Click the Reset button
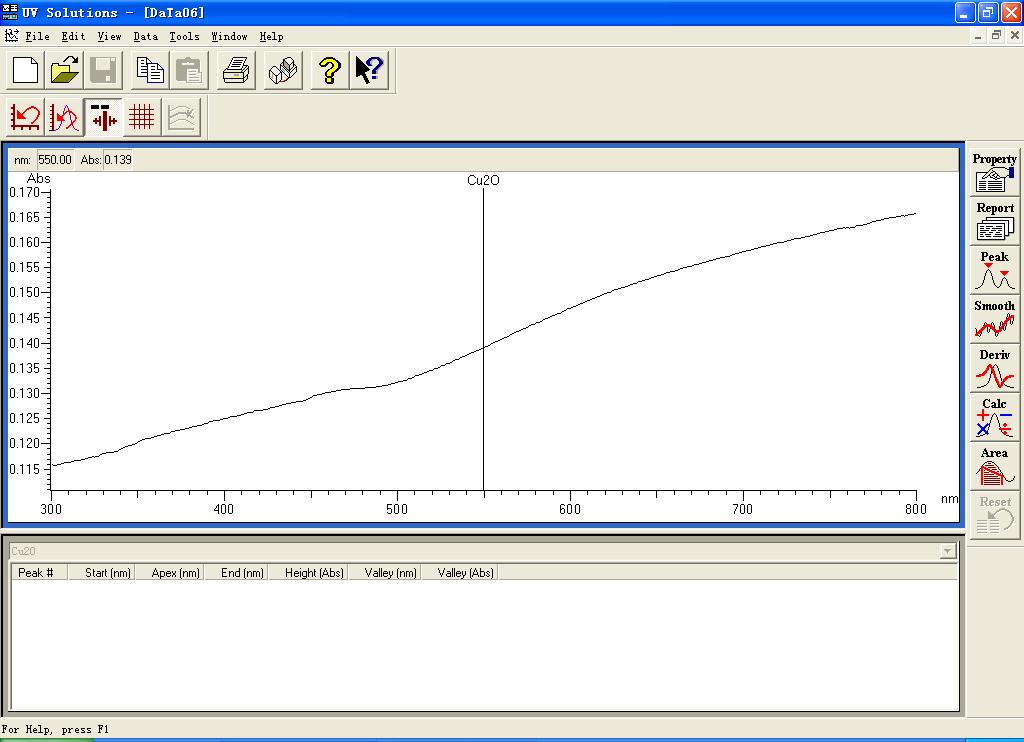1024x742 pixels. tap(994, 515)
